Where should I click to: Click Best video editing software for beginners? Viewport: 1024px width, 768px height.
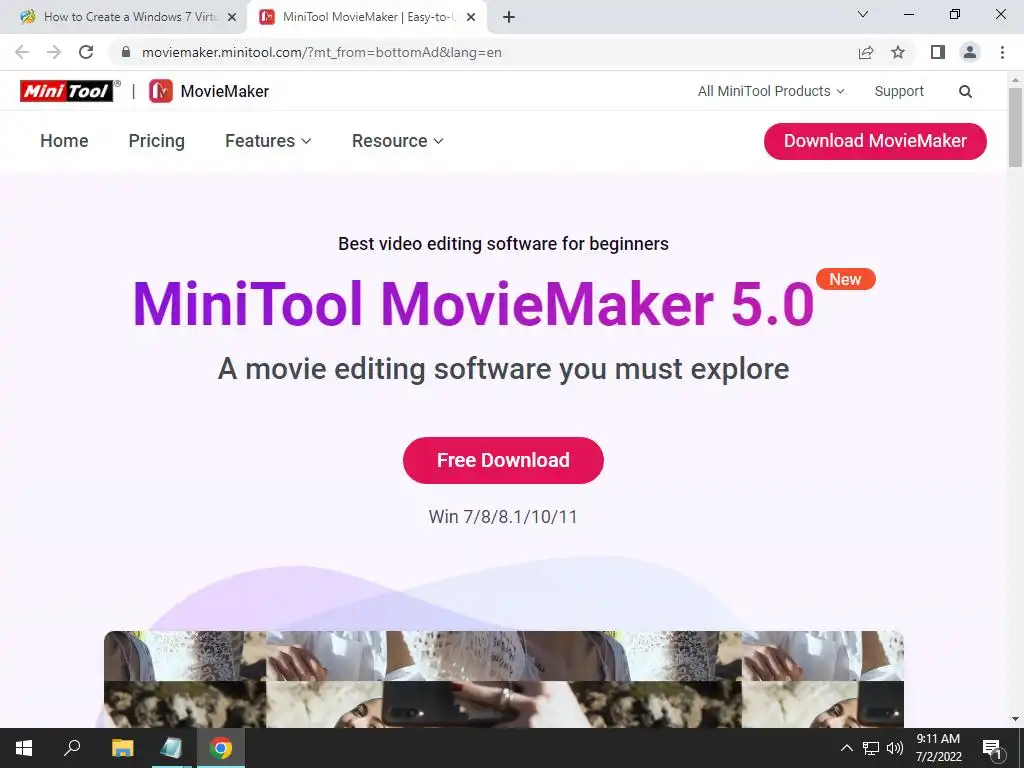tap(504, 244)
